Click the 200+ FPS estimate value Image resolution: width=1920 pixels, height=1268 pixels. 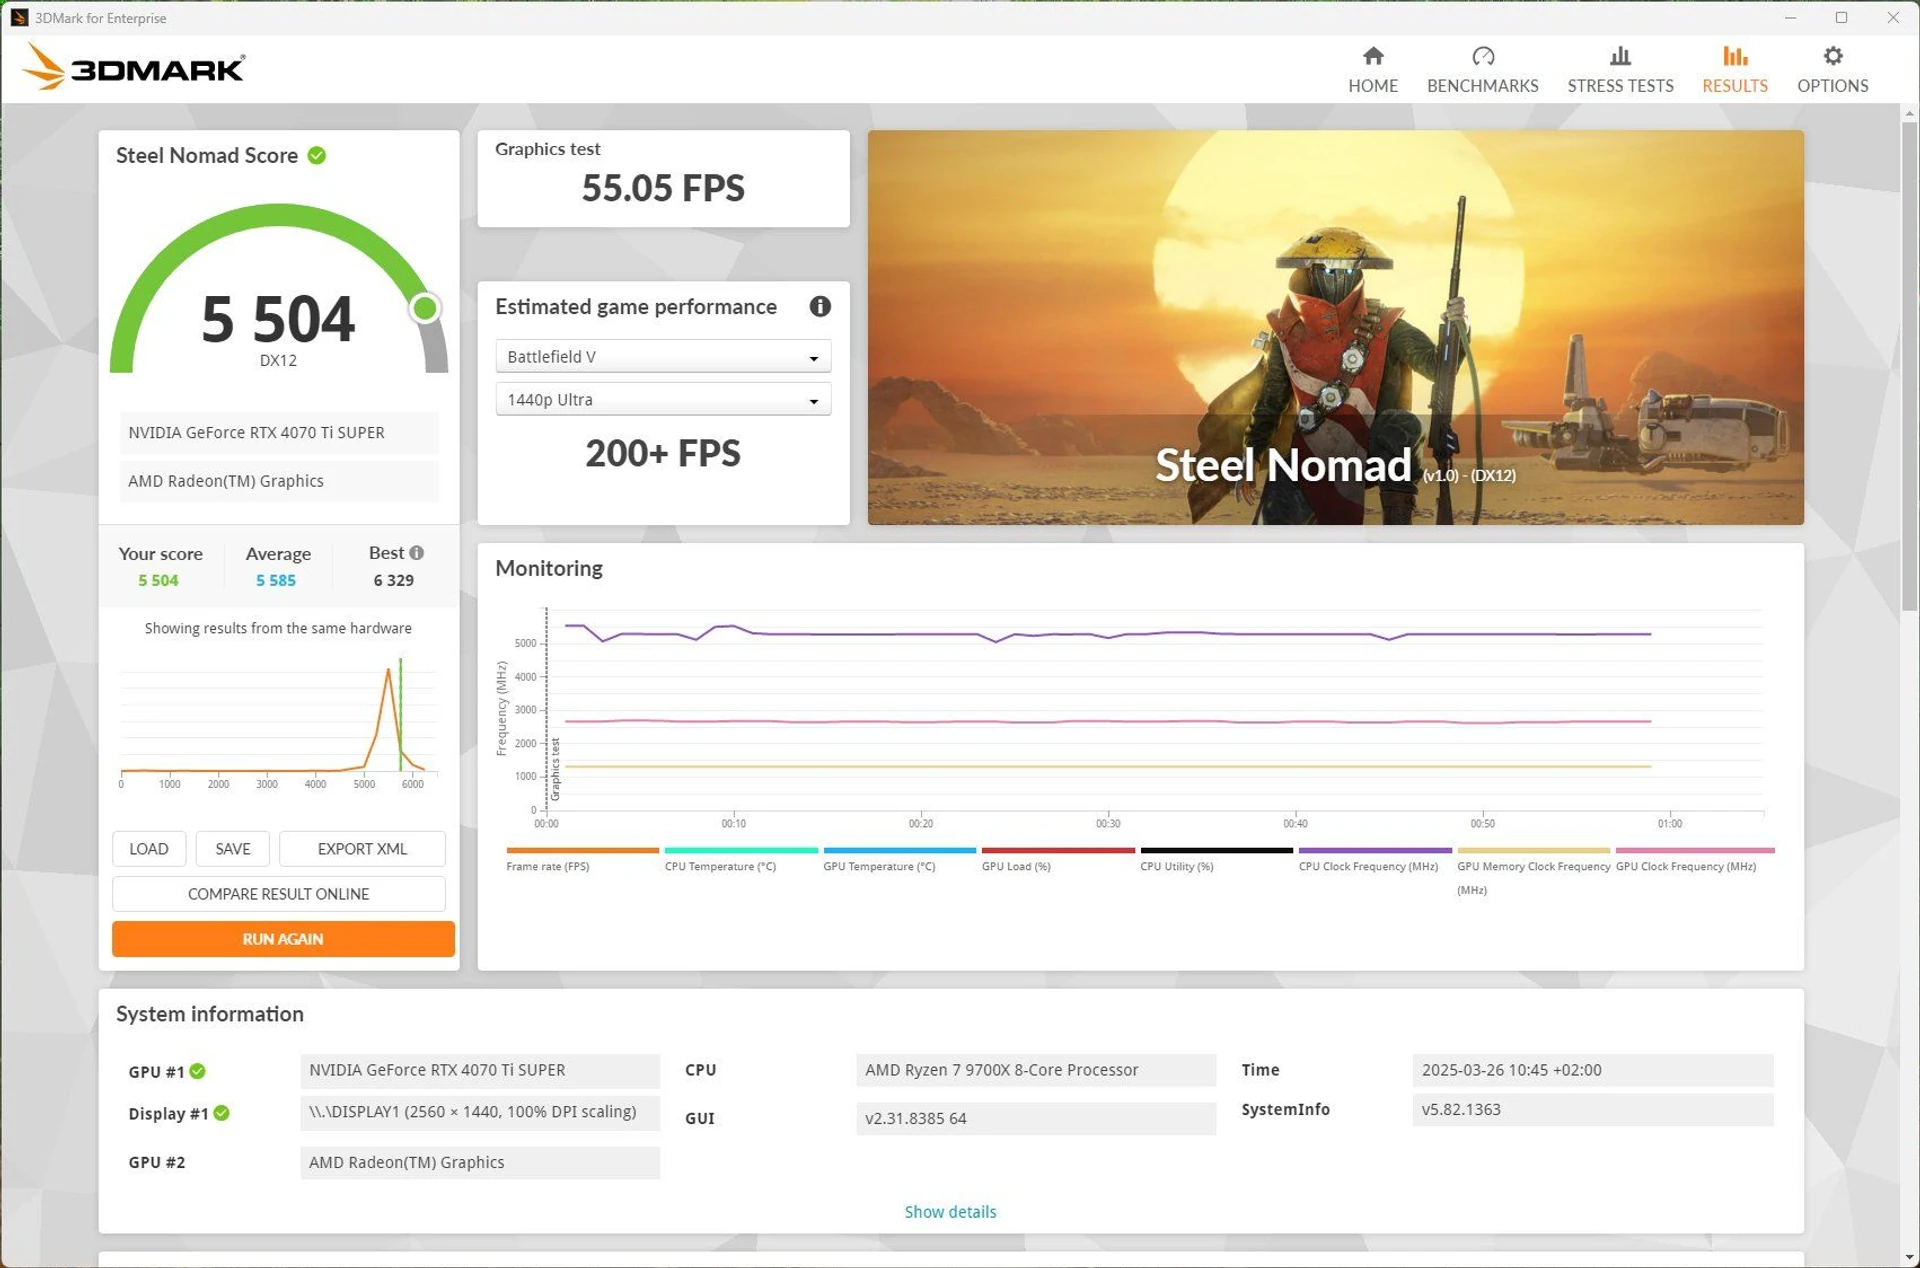point(663,453)
